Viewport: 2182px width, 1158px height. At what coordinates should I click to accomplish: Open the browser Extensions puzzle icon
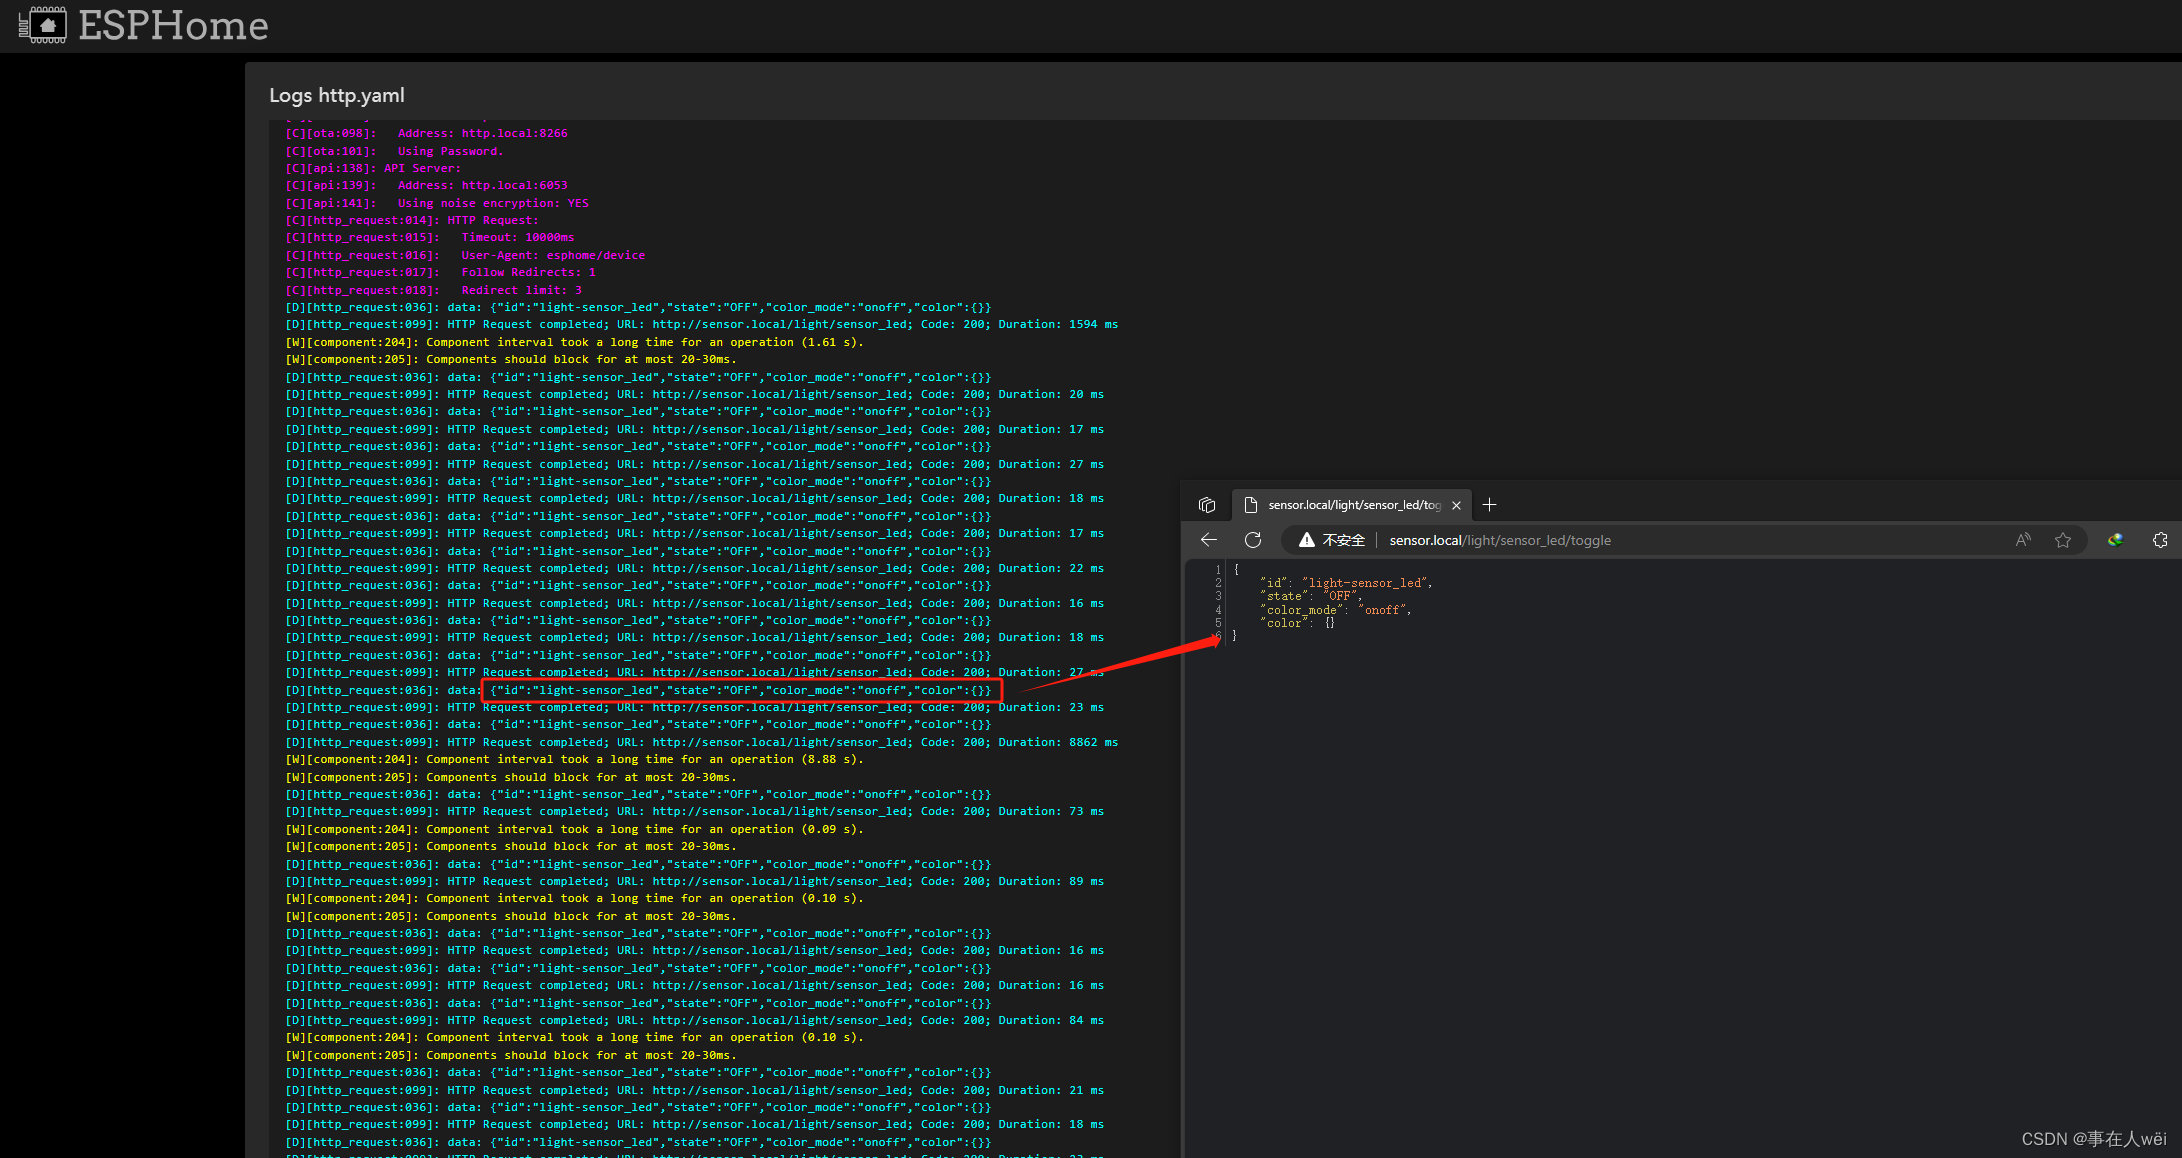(x=2160, y=540)
